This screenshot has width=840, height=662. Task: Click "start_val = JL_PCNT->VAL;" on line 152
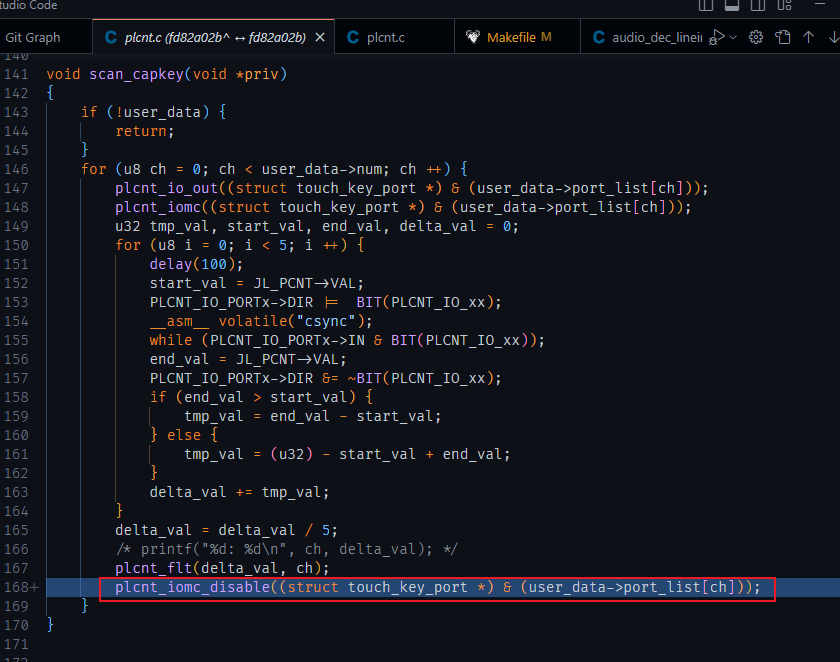tap(257, 283)
